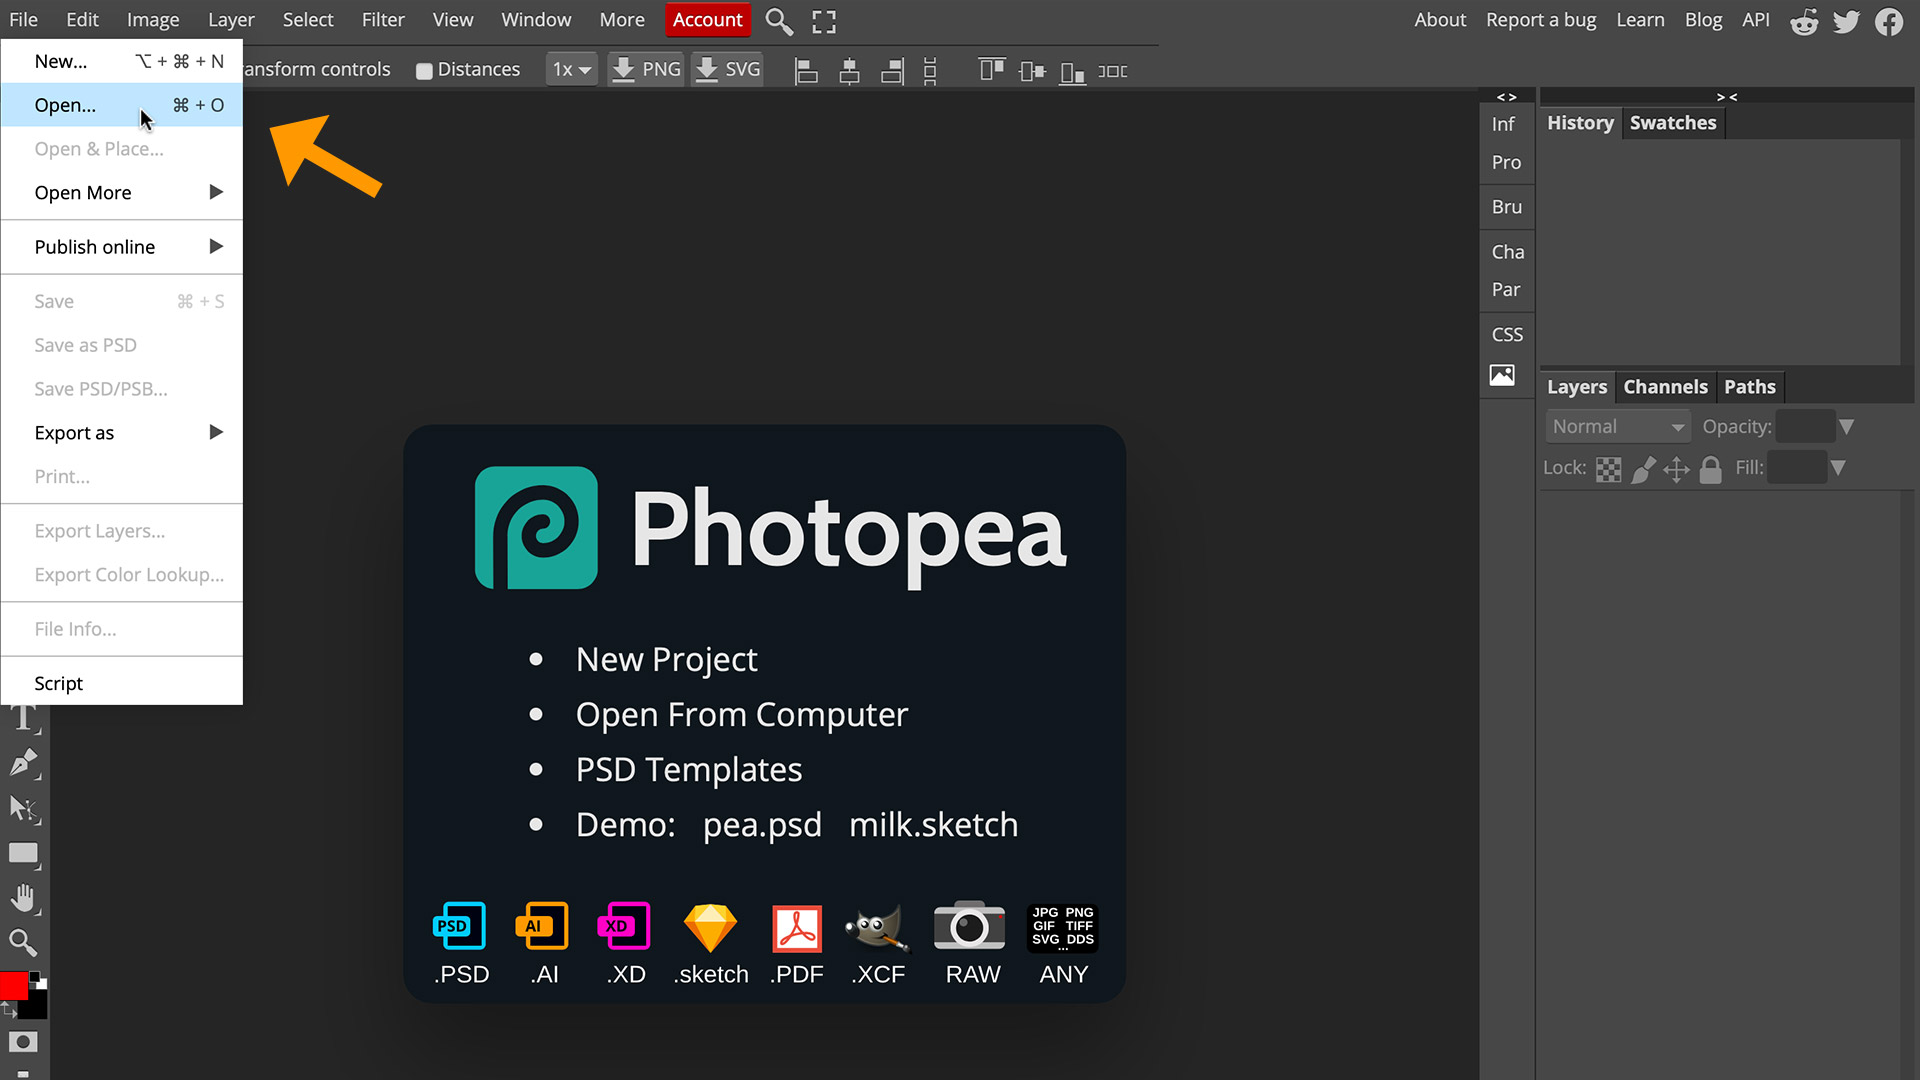Toggle fullscreen mode icon

(824, 21)
